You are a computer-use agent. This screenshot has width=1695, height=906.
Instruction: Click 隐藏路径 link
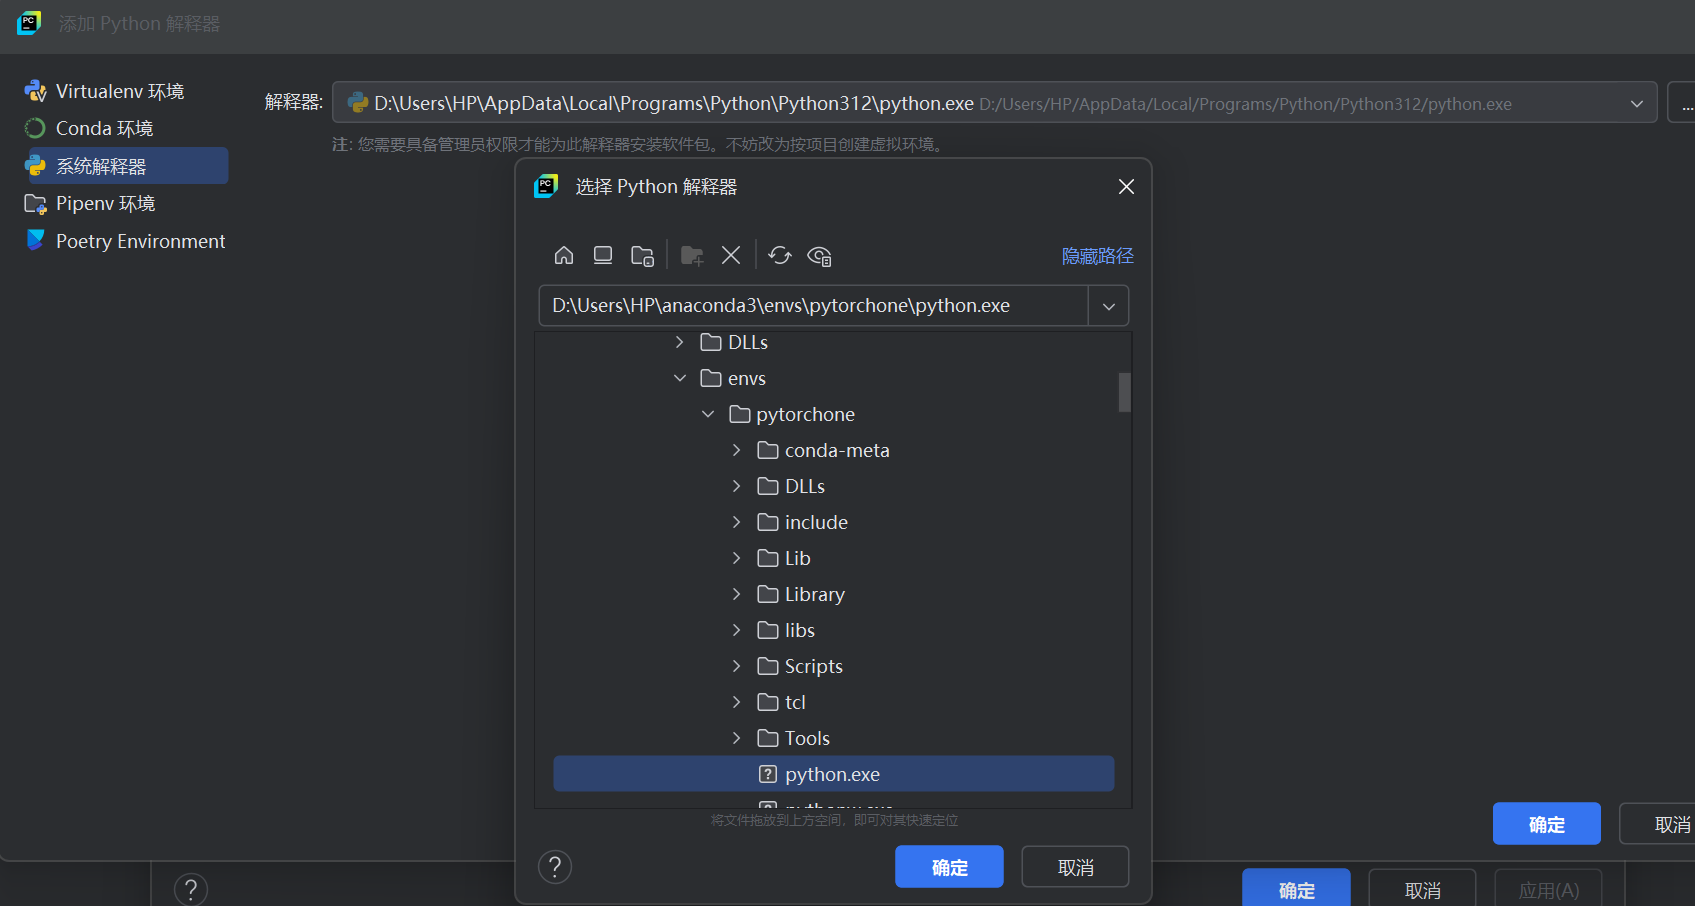tap(1097, 256)
